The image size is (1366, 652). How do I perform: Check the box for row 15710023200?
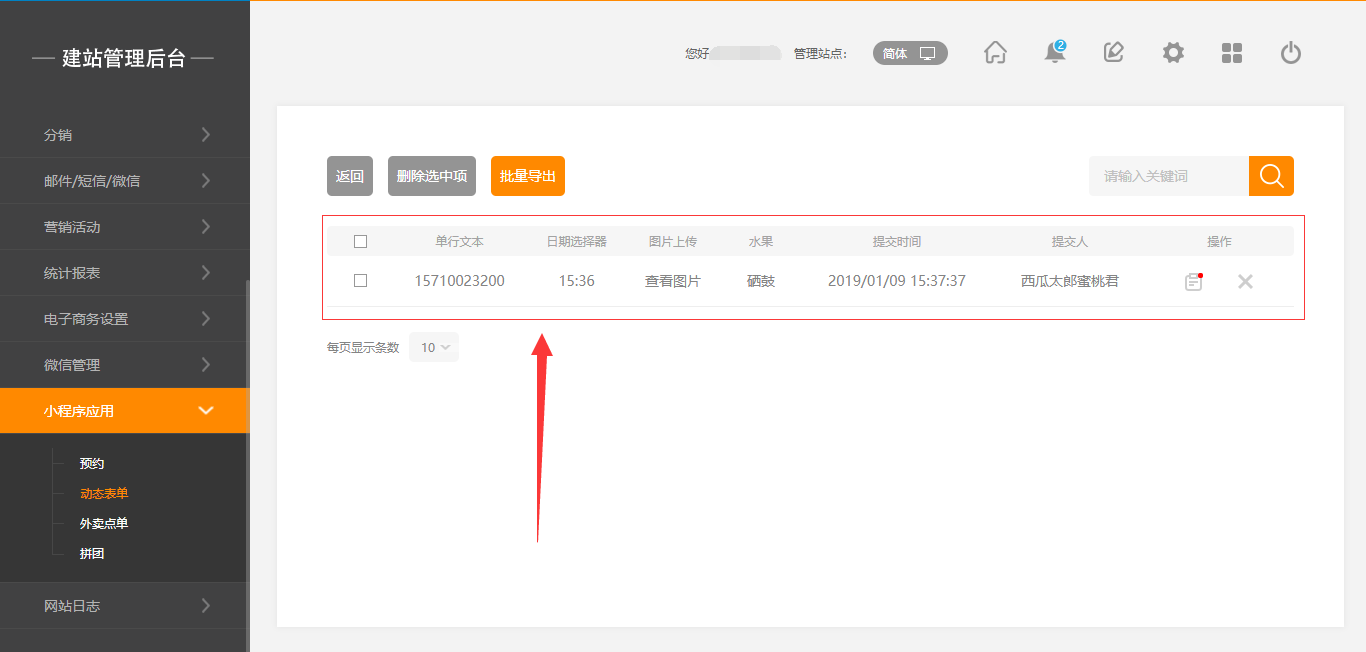[361, 281]
